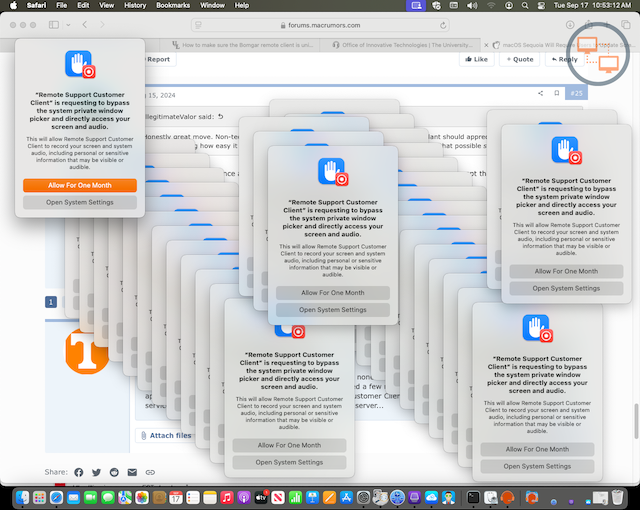Open the Safari tab overview icon
The height and width of the screenshot is (510, 640).
tap(626, 25)
